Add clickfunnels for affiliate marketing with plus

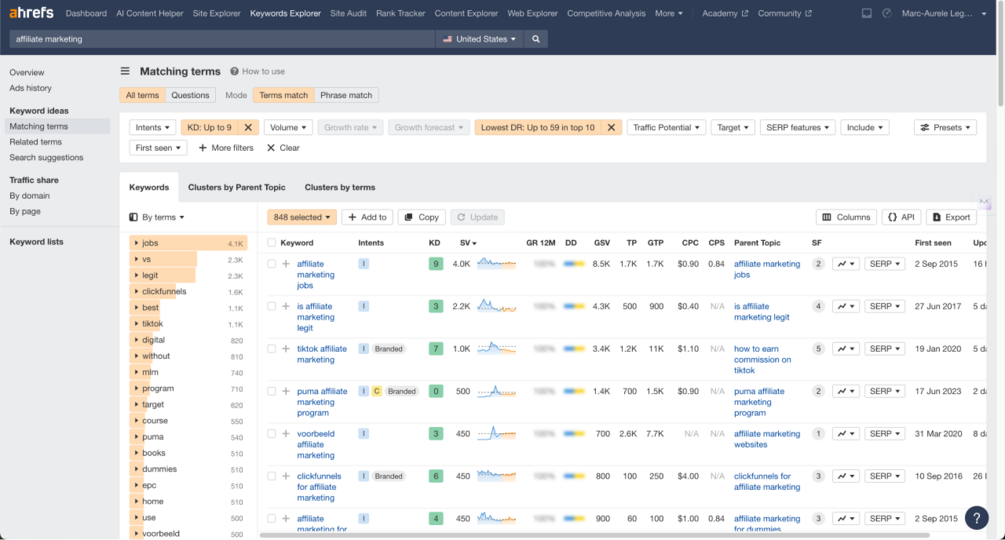pyautogui.click(x=286, y=477)
